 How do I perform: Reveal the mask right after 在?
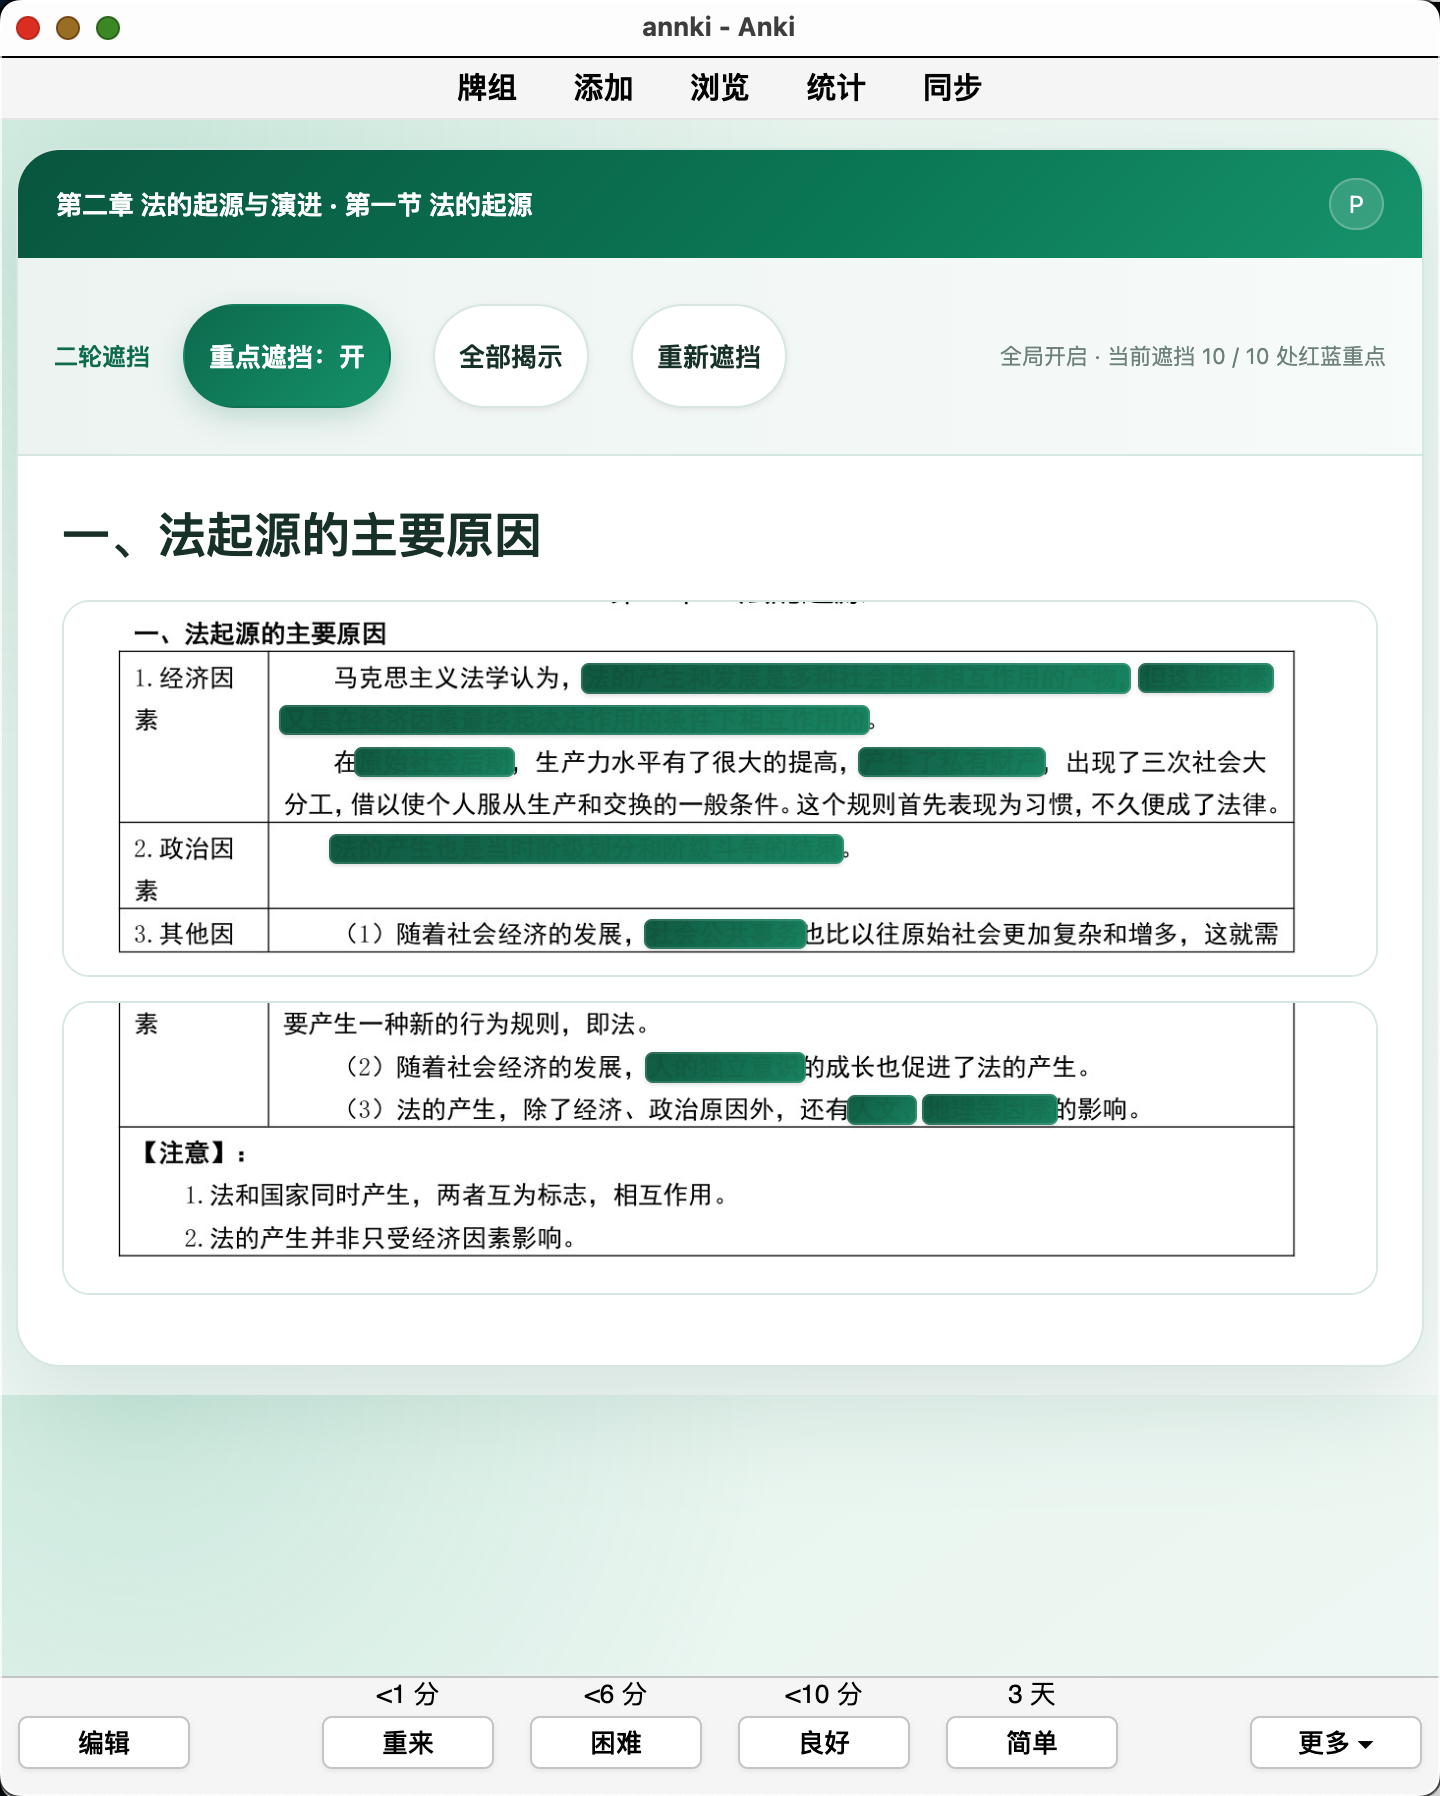[x=435, y=762]
